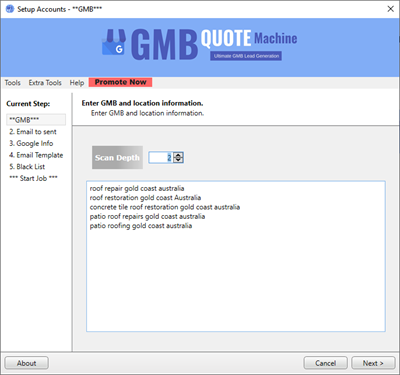Click the 'concrete tile roof restoration' keyword line
400x375 pixels.
click(x=165, y=207)
